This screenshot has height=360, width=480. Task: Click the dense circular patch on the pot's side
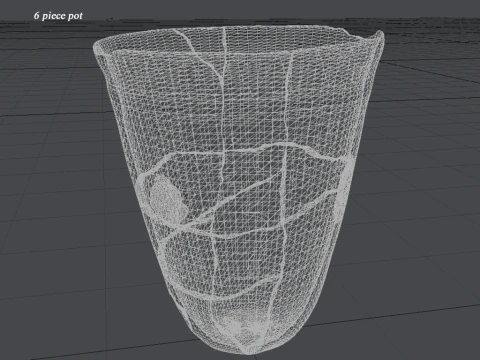pyautogui.click(x=166, y=198)
